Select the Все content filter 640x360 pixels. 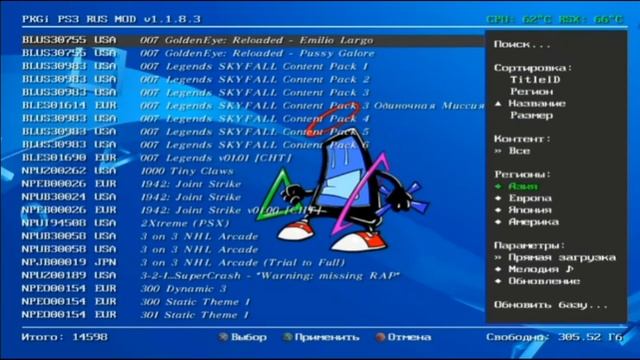pyautogui.click(x=519, y=151)
